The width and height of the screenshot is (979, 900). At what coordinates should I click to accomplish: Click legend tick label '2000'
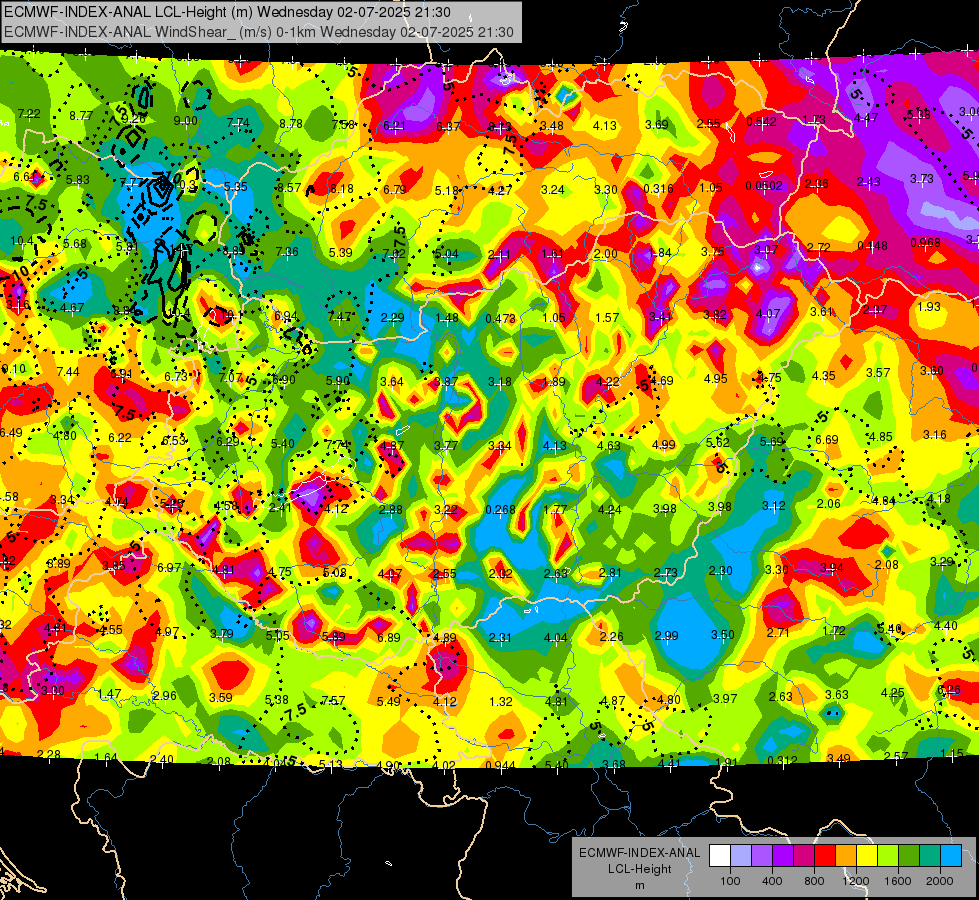pos(939,881)
